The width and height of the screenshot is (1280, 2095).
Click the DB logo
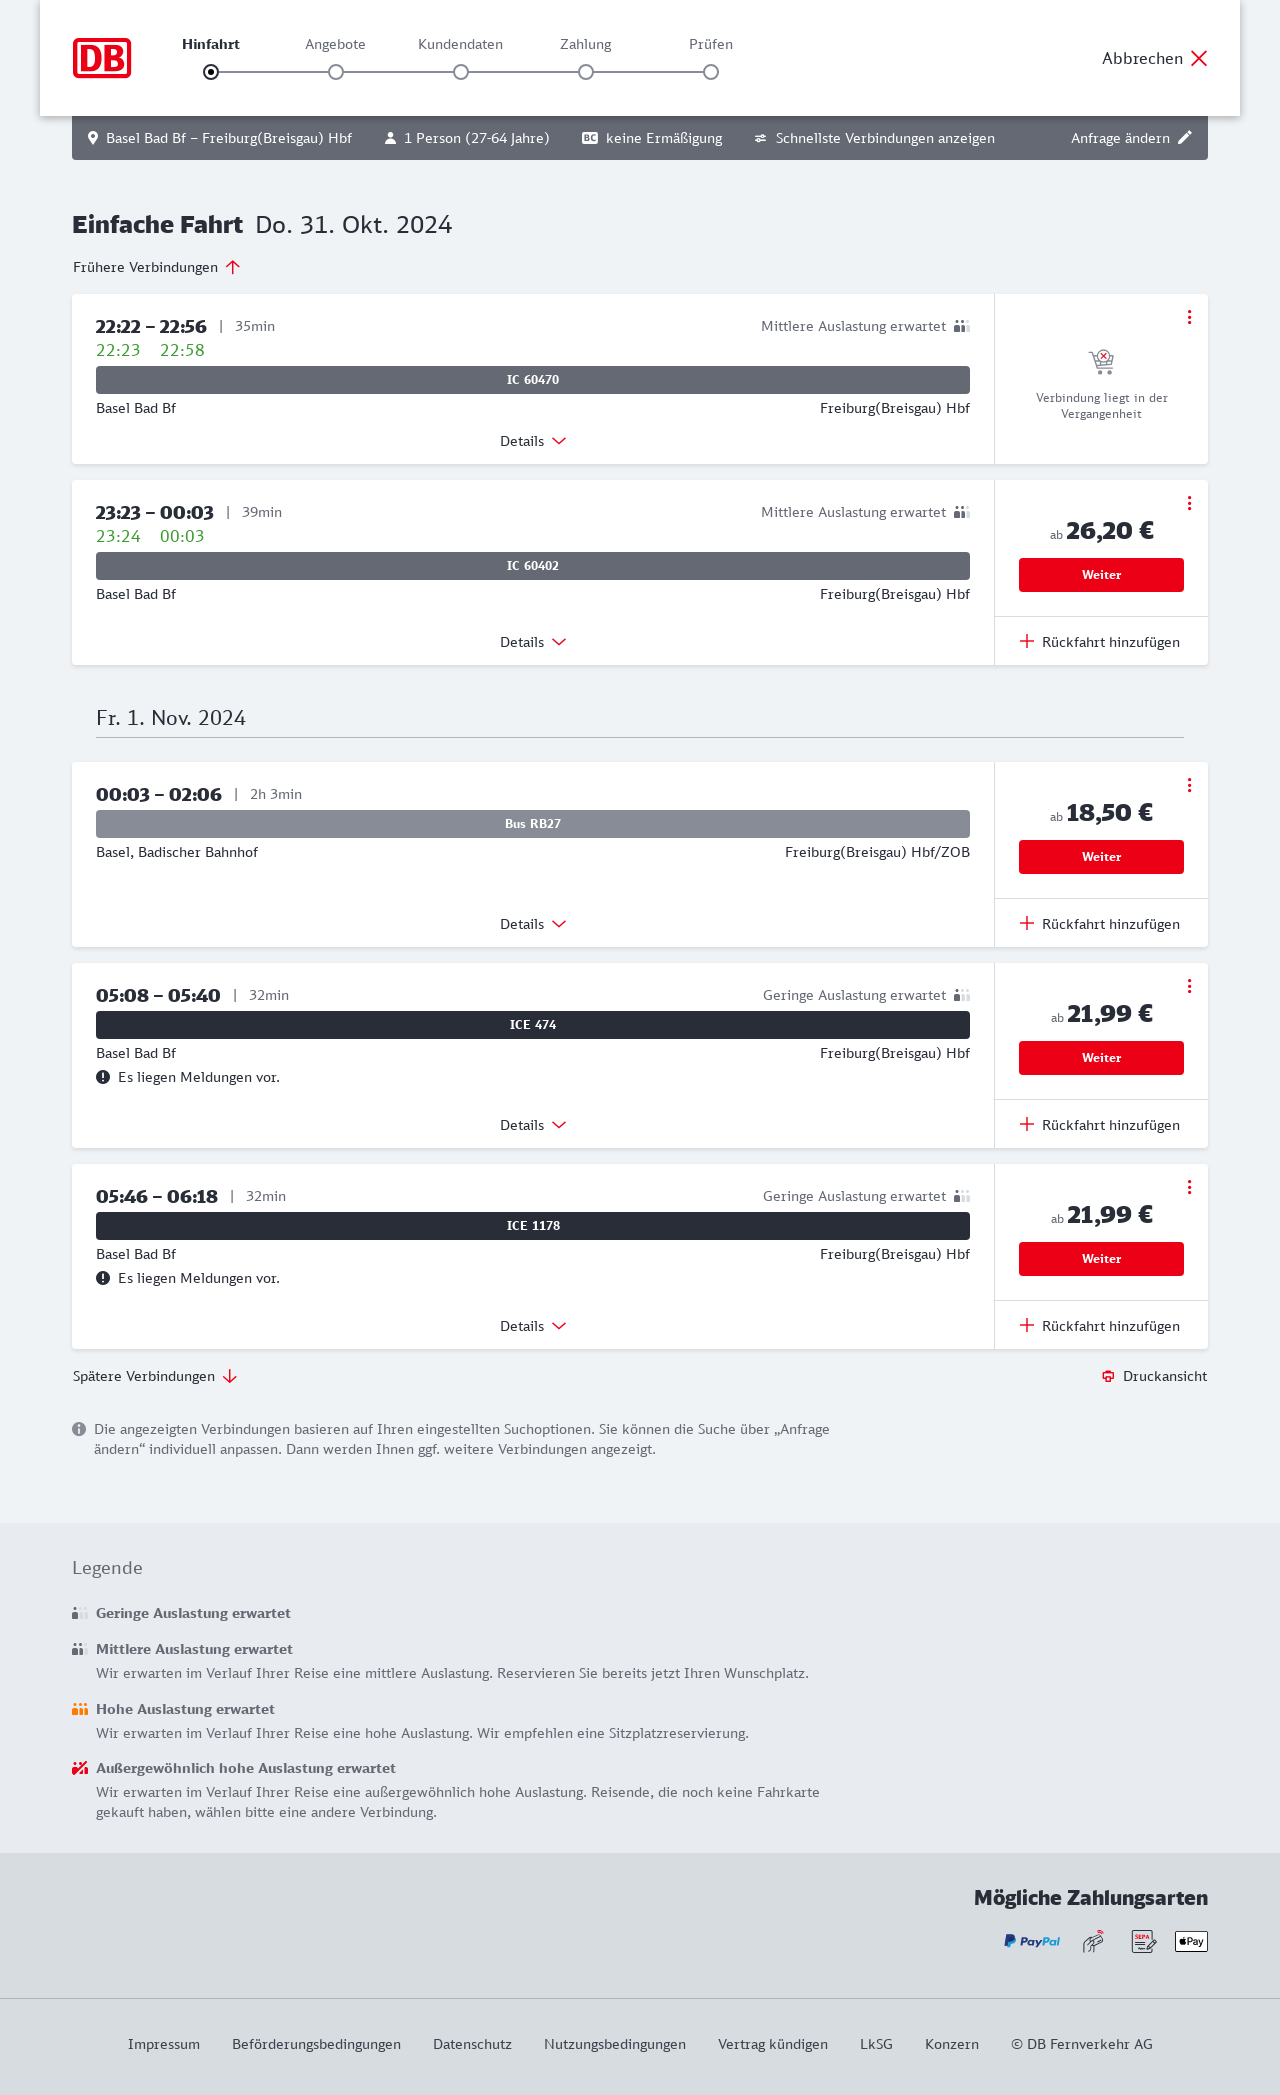tap(102, 58)
